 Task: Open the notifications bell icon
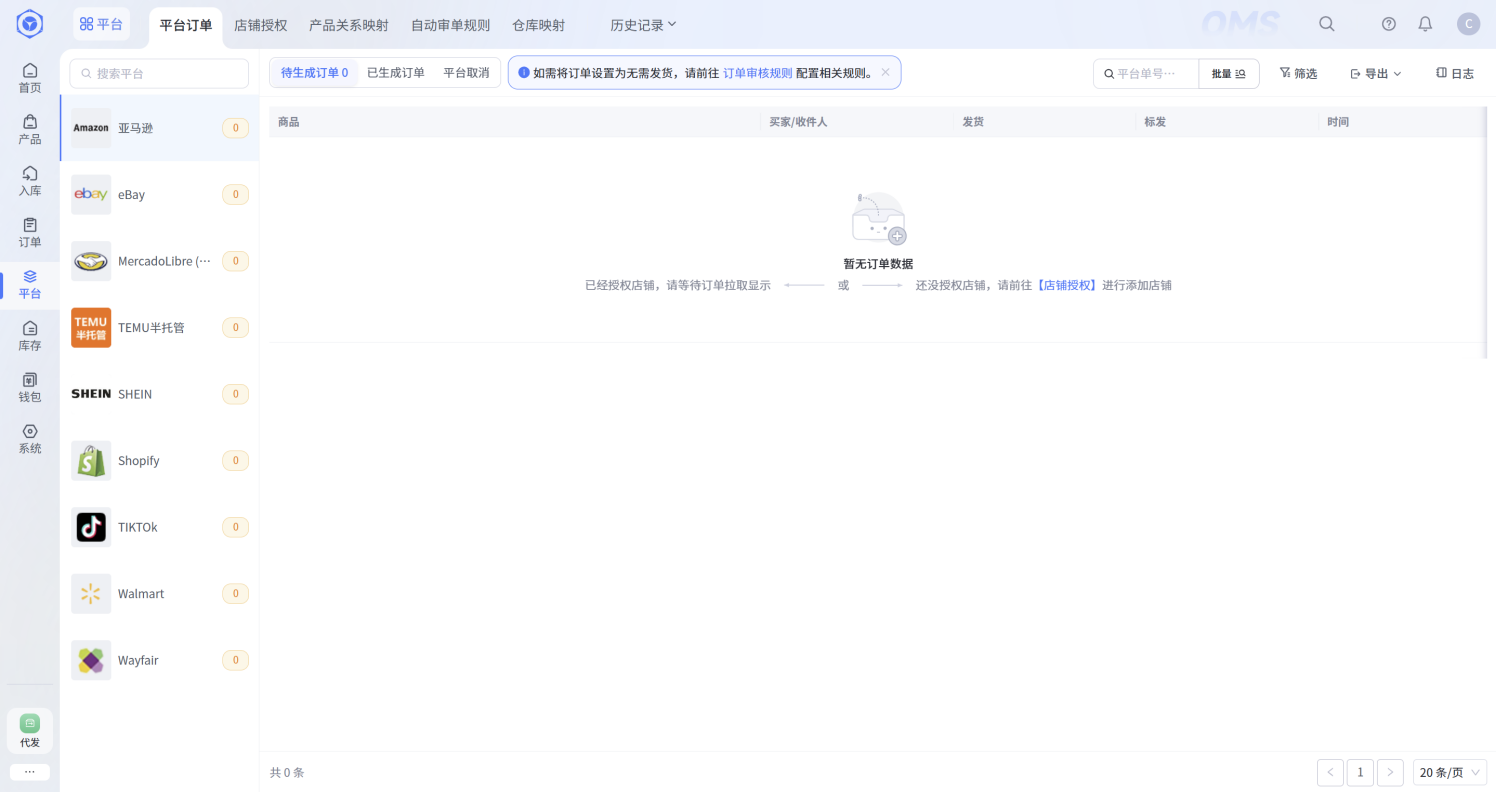[x=1426, y=24]
